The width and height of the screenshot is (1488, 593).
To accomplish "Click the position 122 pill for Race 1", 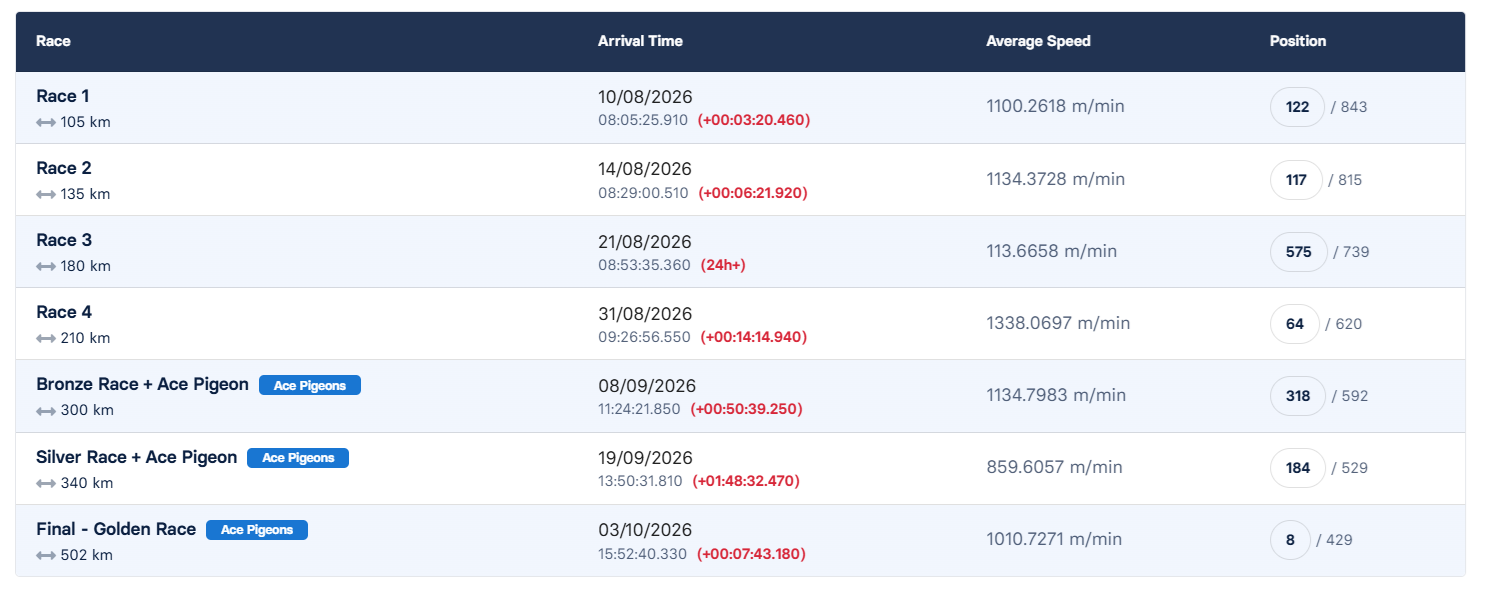I will [x=1298, y=107].
